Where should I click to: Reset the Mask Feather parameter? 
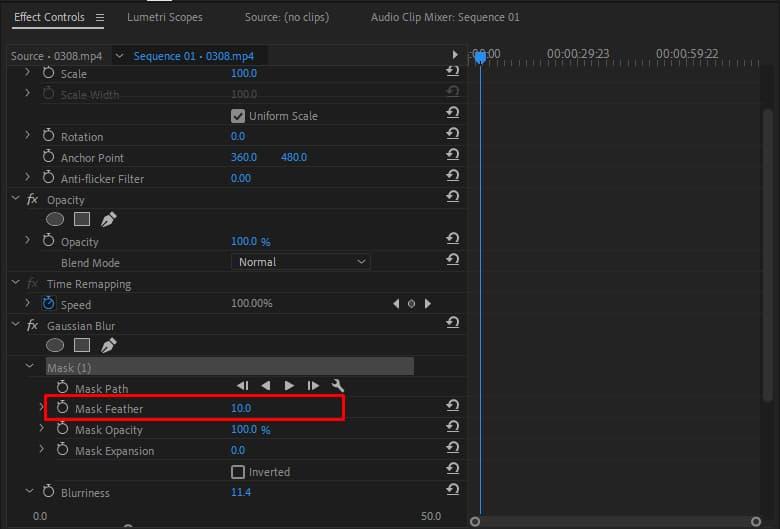pos(453,406)
